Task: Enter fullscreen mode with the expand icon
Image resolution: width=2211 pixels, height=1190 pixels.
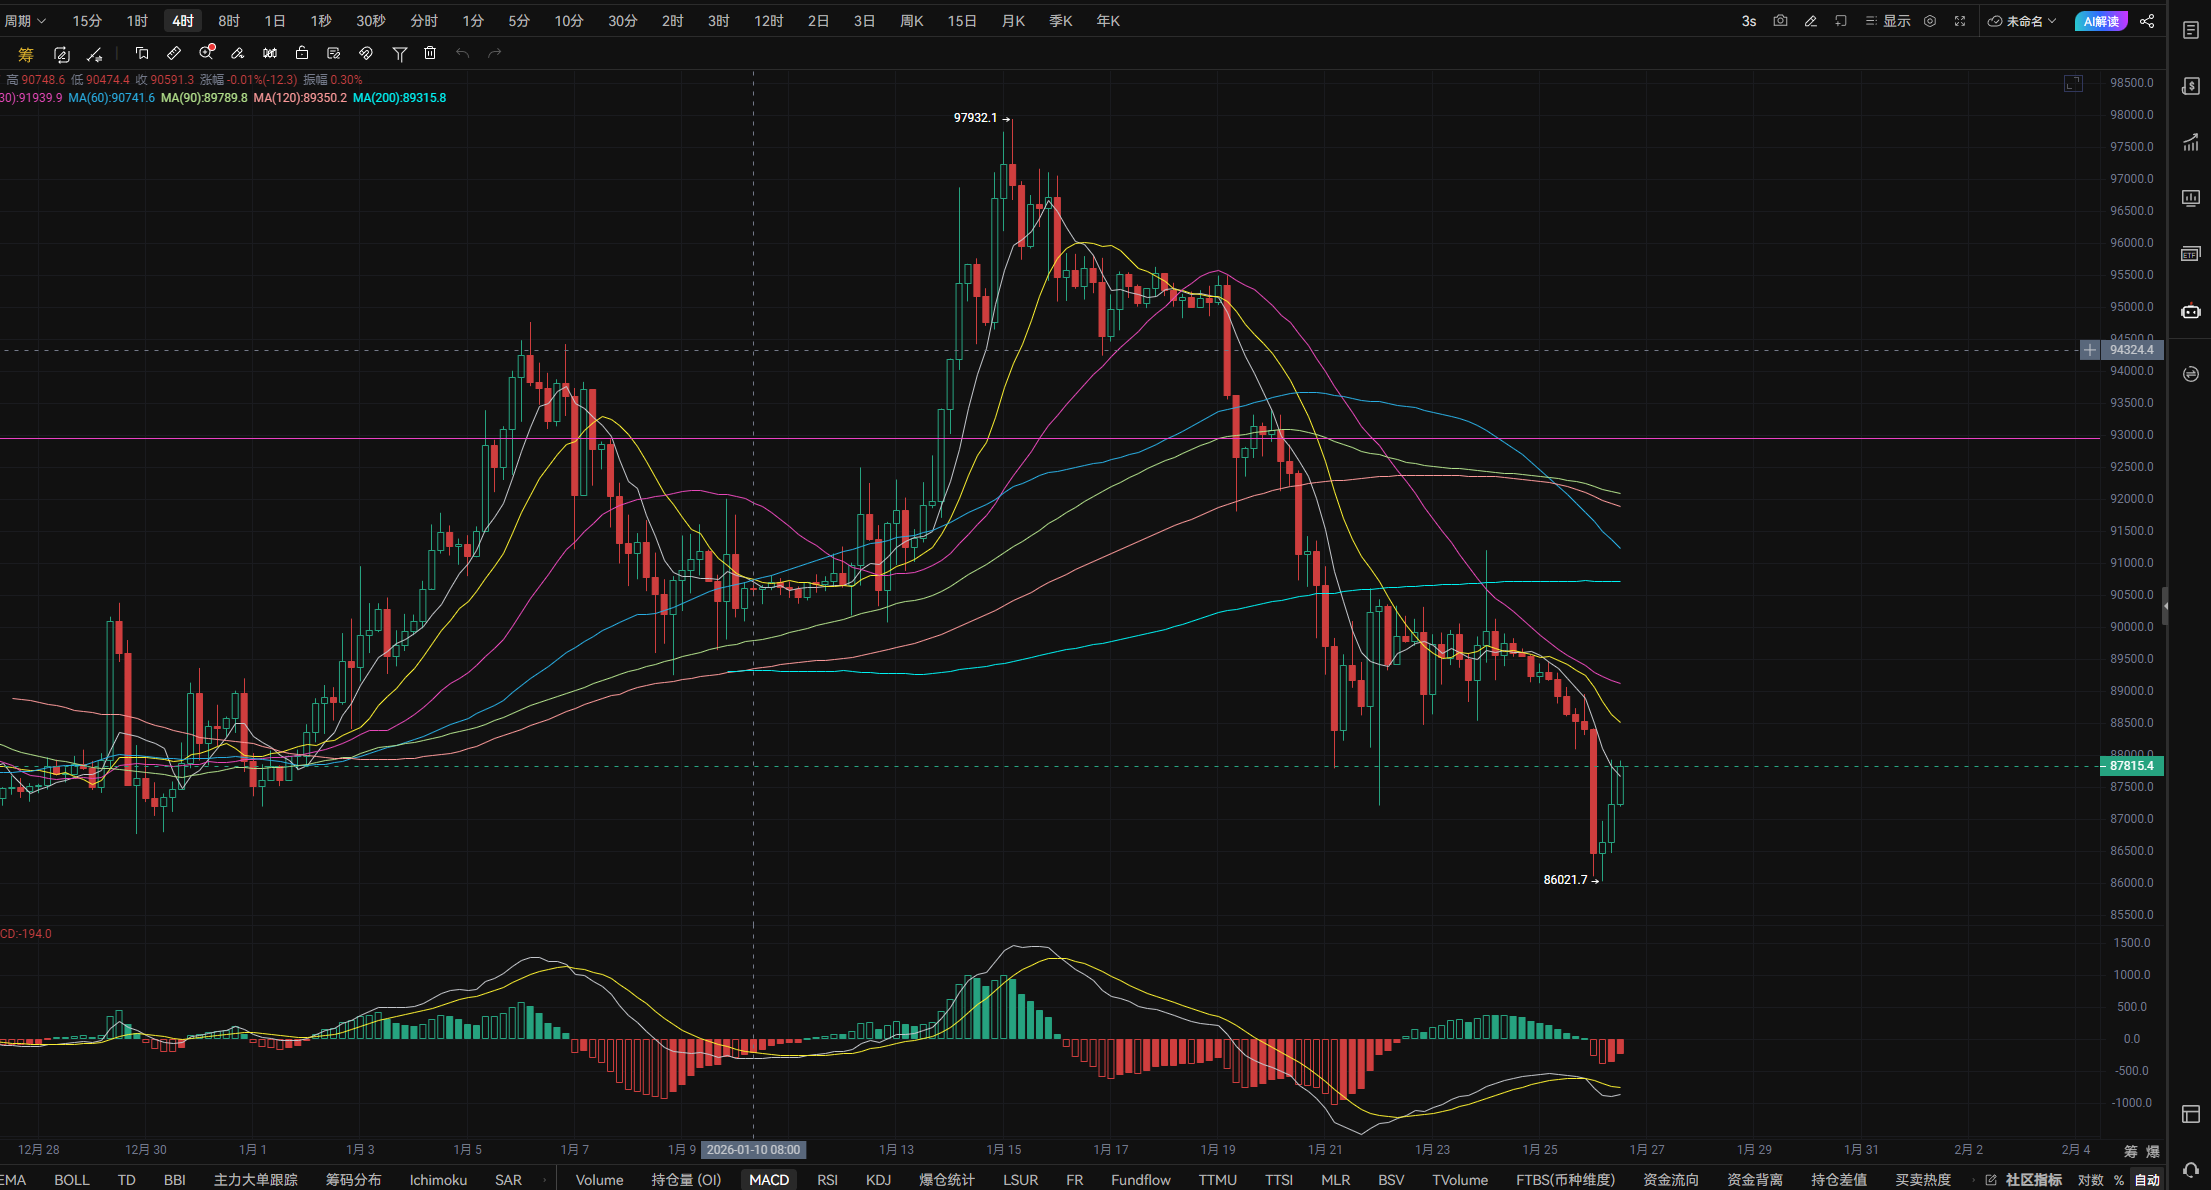Action: [x=1960, y=21]
